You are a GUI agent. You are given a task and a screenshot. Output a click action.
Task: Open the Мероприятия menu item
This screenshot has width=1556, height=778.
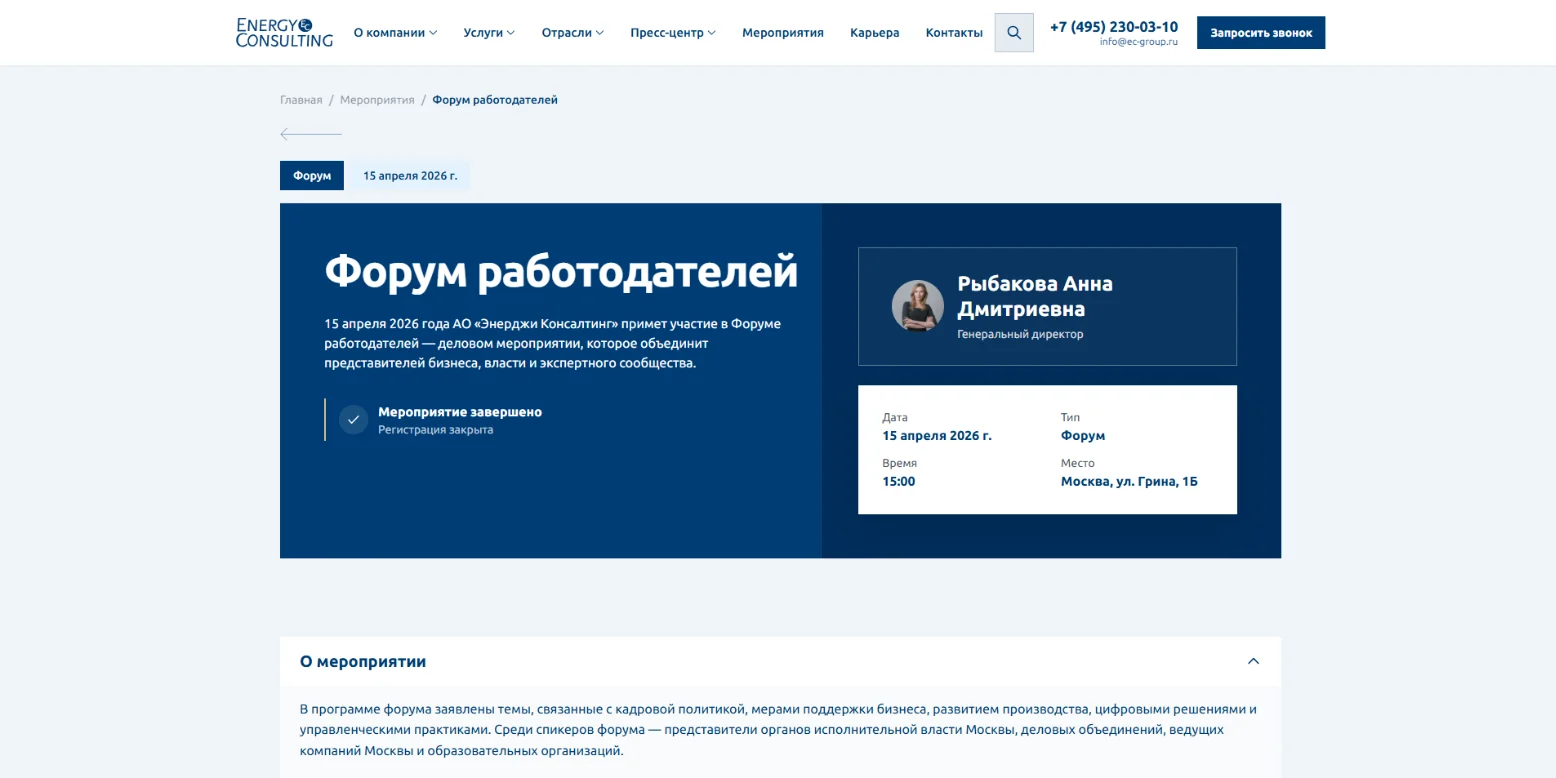(x=783, y=33)
